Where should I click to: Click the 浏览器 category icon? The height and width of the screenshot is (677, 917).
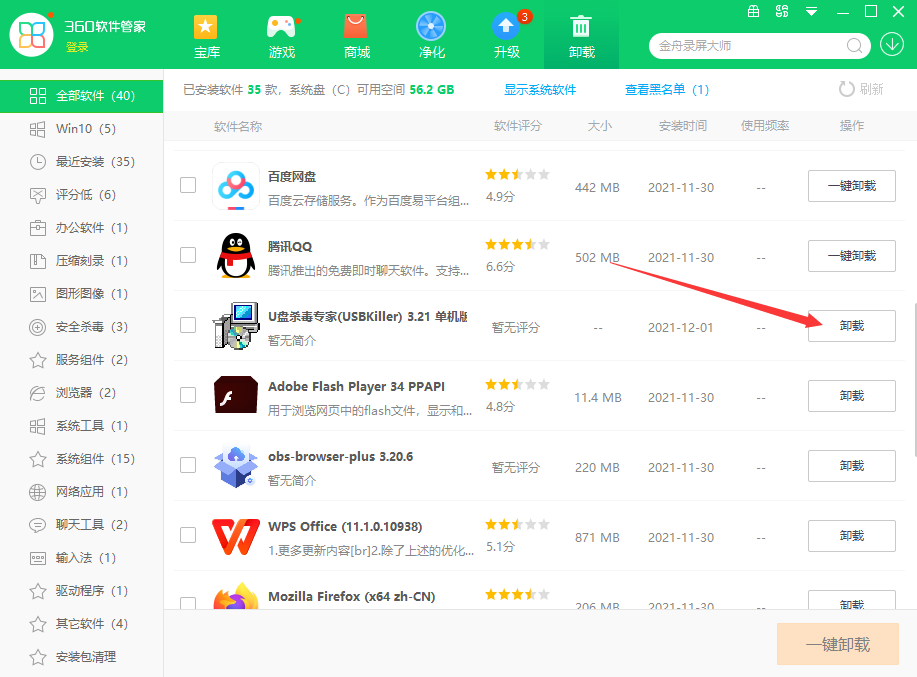pos(37,393)
